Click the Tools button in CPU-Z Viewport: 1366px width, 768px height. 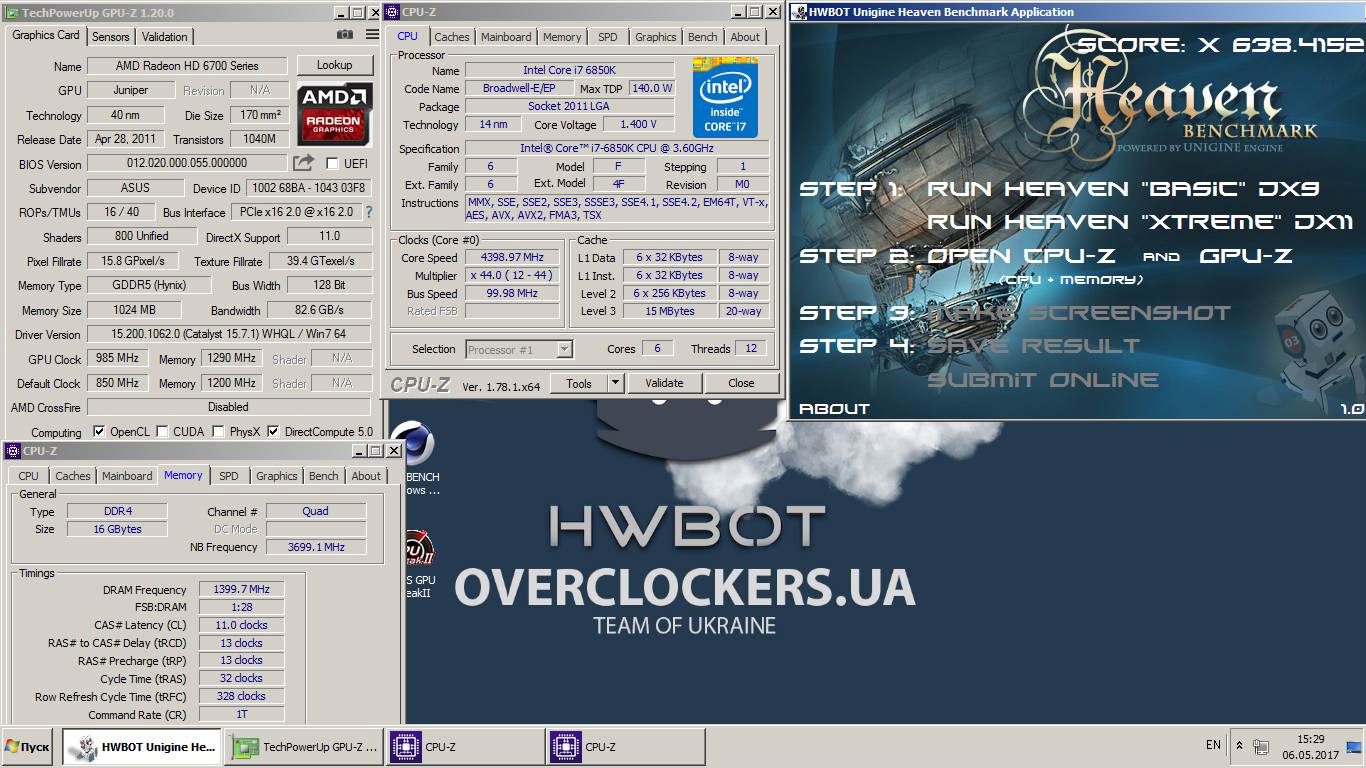coord(579,383)
